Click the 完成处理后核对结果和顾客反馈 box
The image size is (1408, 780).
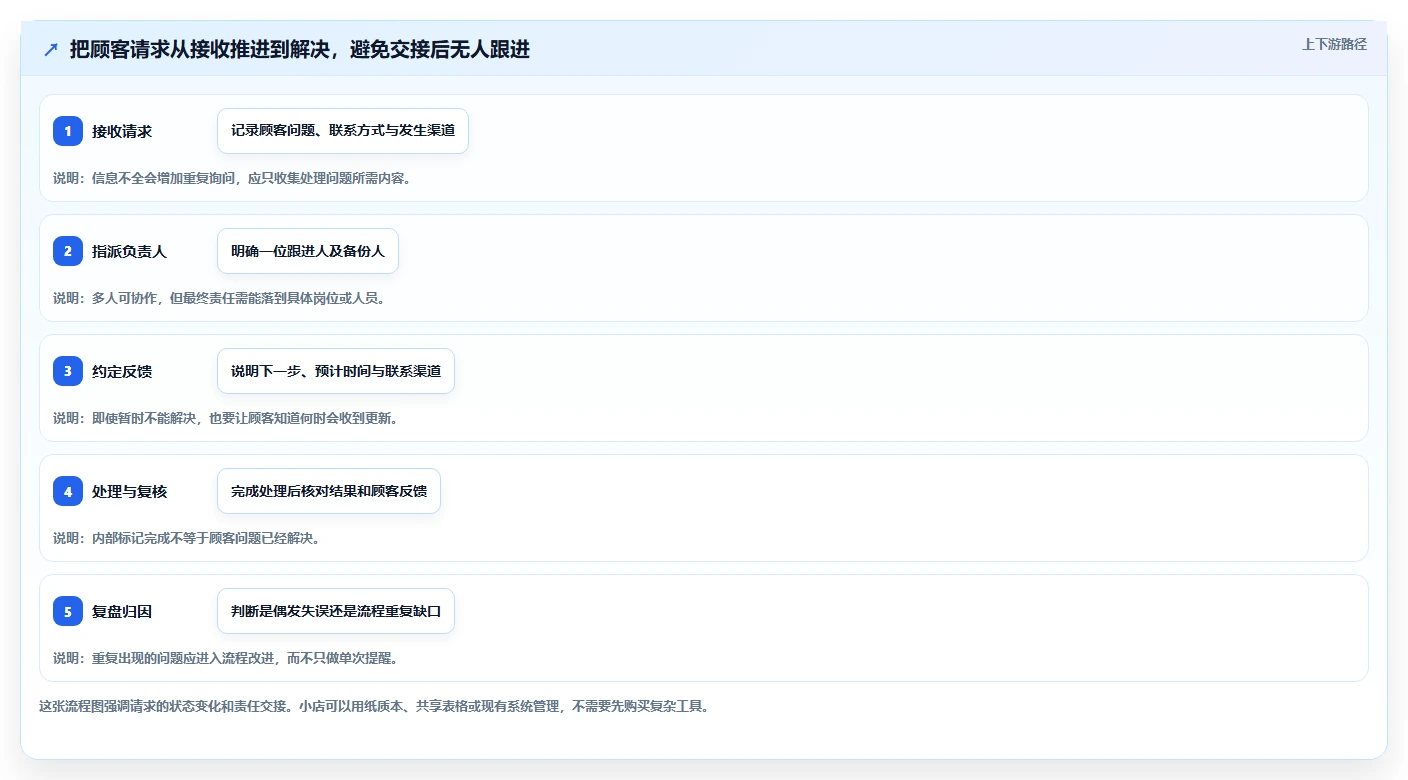tap(329, 491)
